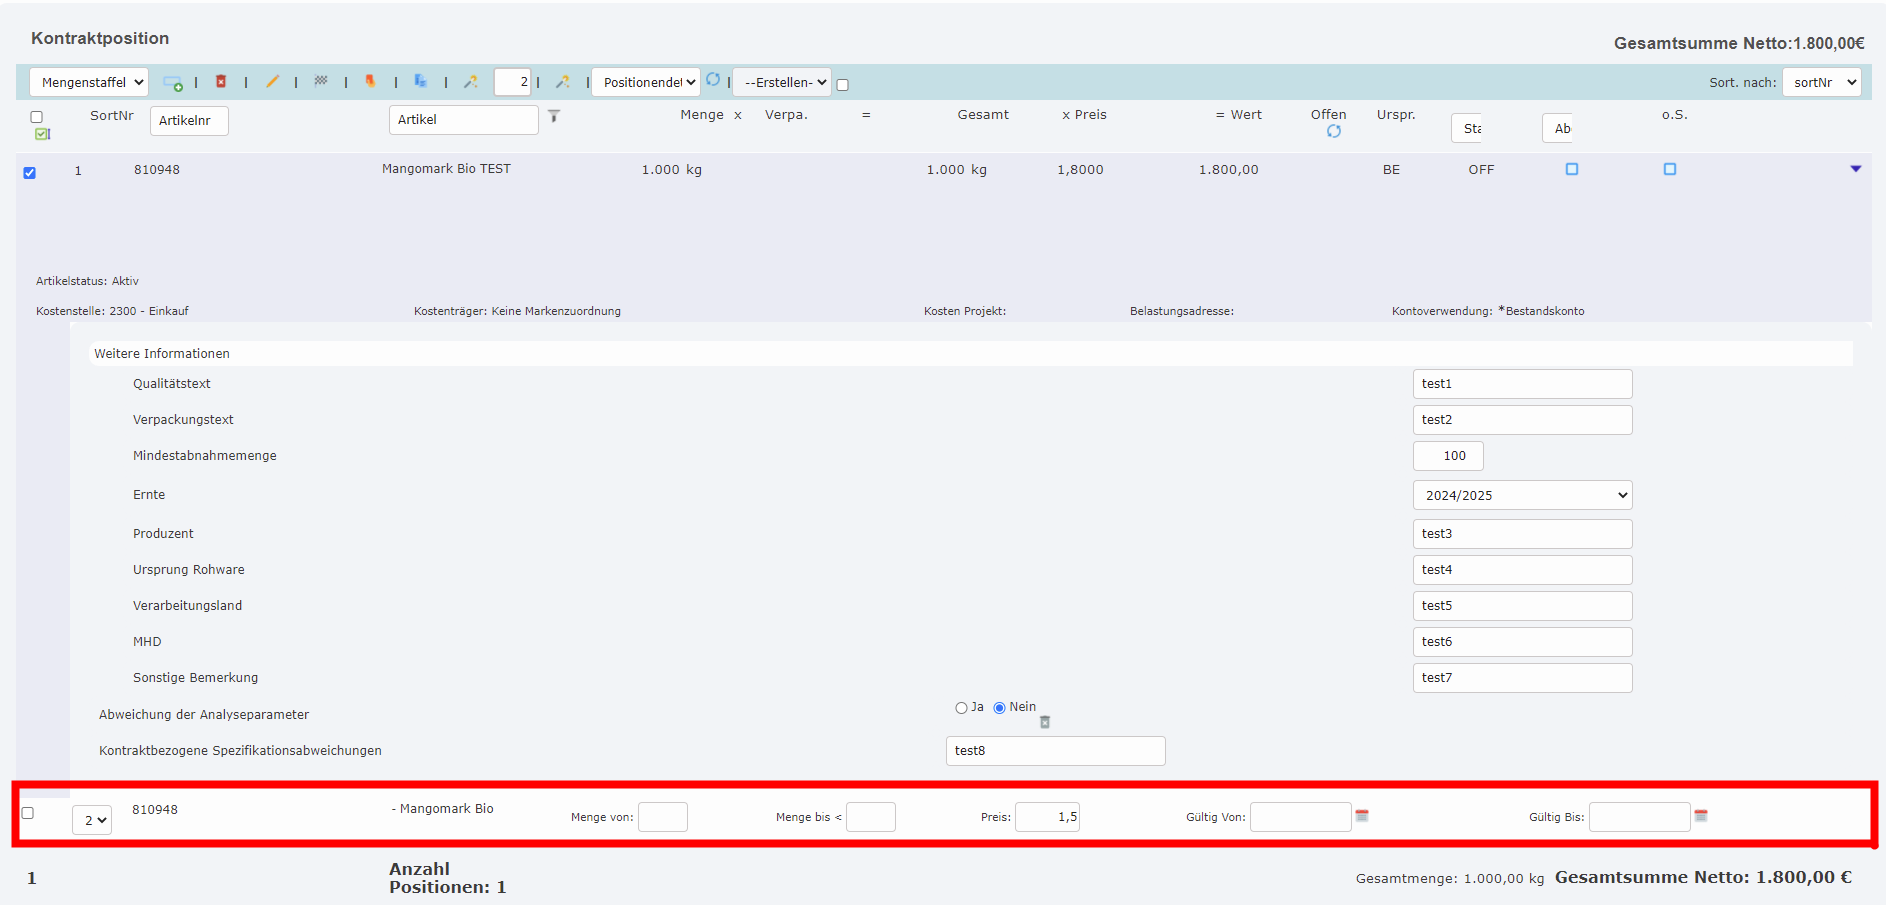The height and width of the screenshot is (905, 1886).
Task: Open calendar picker for Gültig Von
Action: 1362,816
